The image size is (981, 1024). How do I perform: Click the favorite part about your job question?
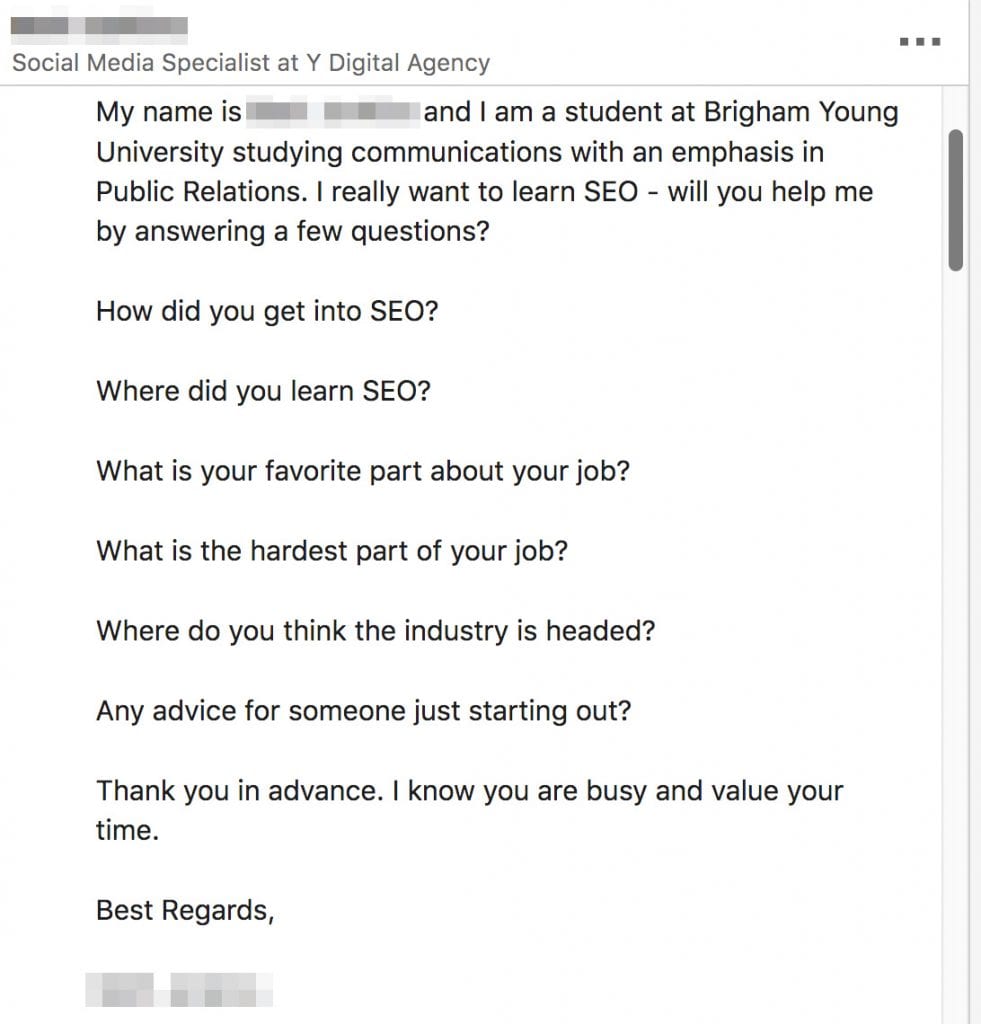(362, 470)
